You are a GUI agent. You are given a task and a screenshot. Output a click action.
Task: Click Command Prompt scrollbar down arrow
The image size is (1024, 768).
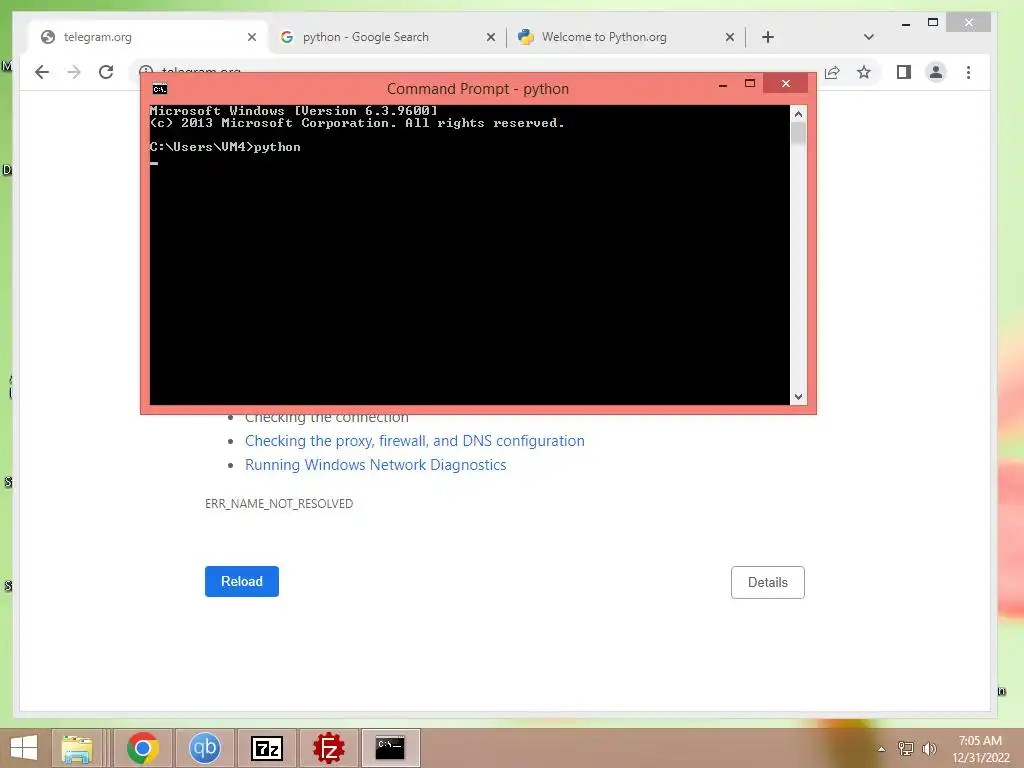(x=798, y=396)
